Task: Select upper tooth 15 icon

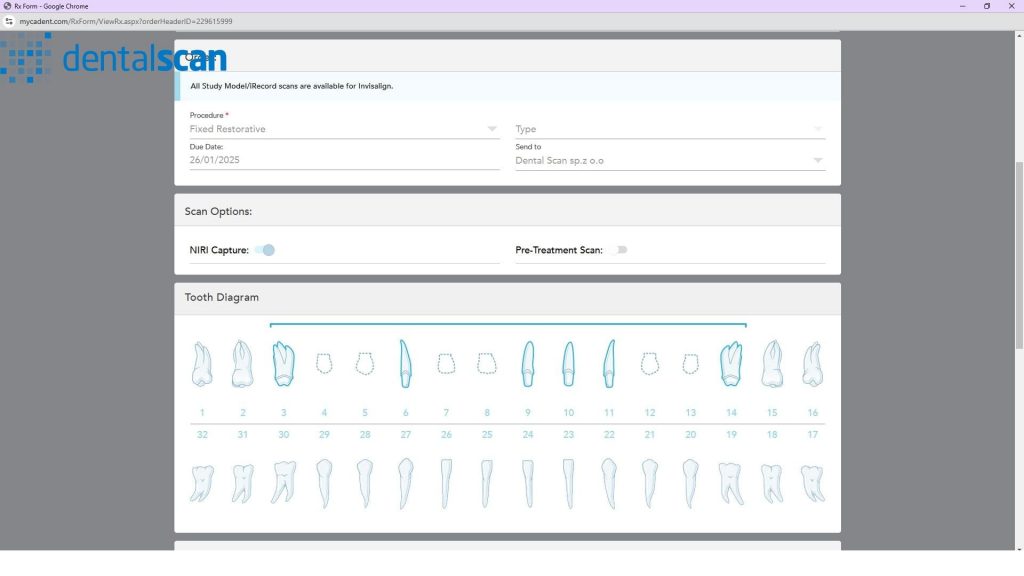Action: pos(772,364)
